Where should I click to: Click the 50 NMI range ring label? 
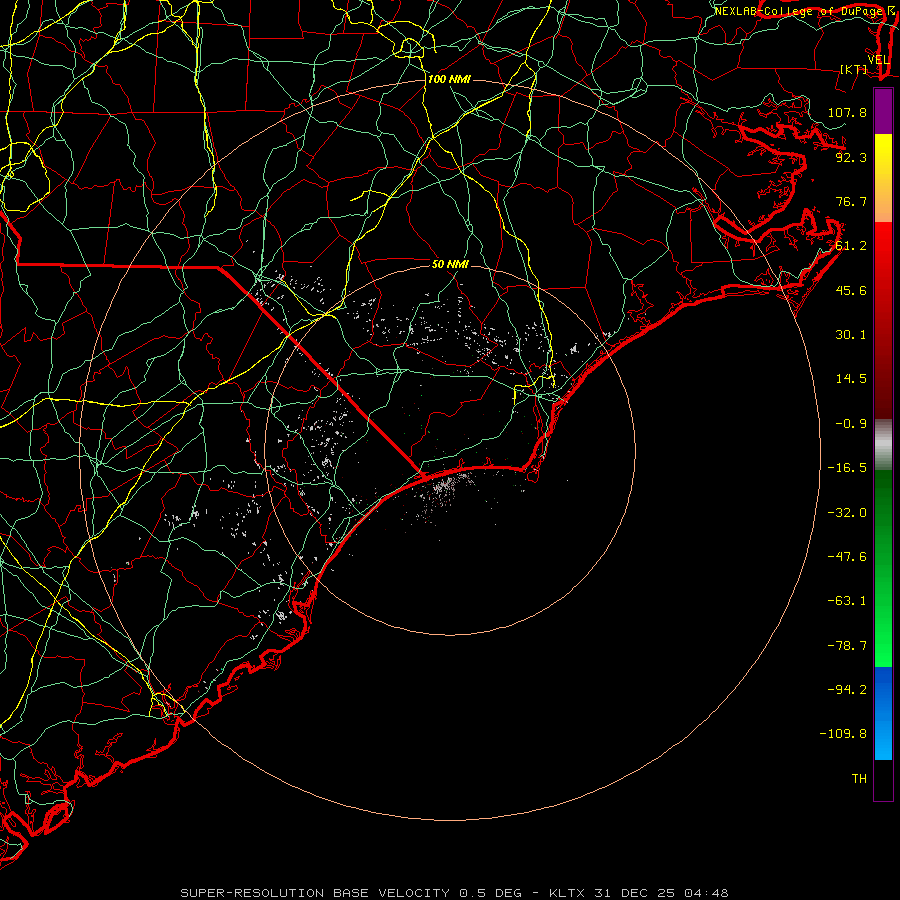[x=450, y=264]
